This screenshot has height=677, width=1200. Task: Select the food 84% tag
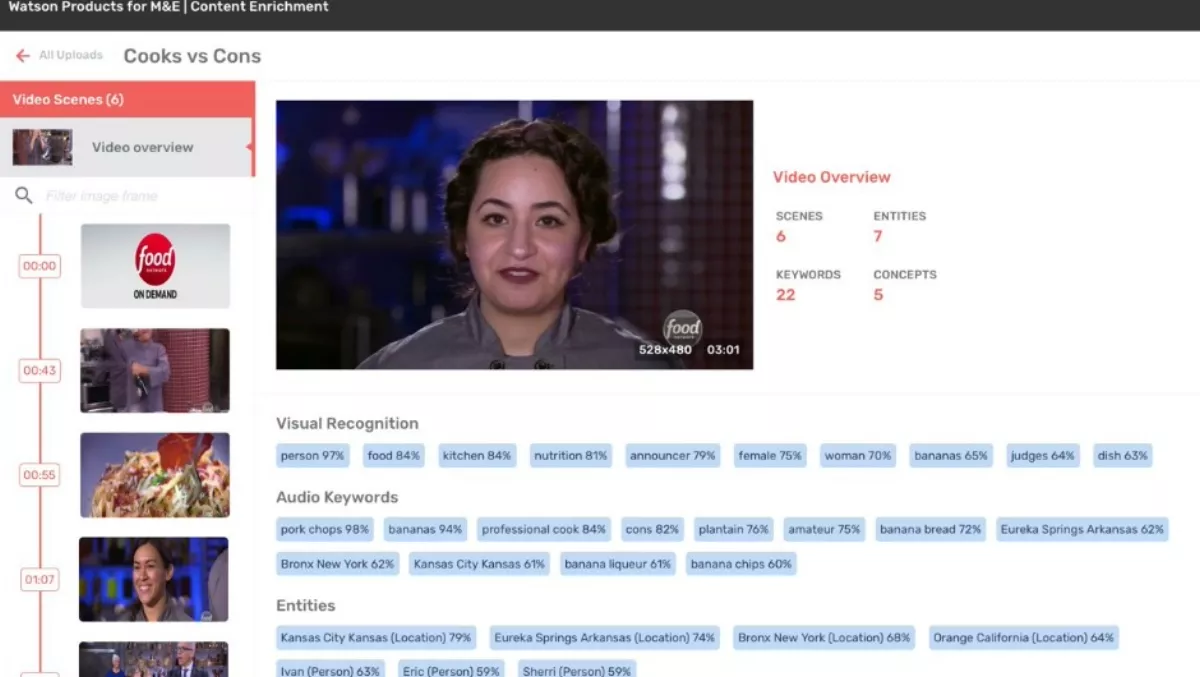point(394,456)
